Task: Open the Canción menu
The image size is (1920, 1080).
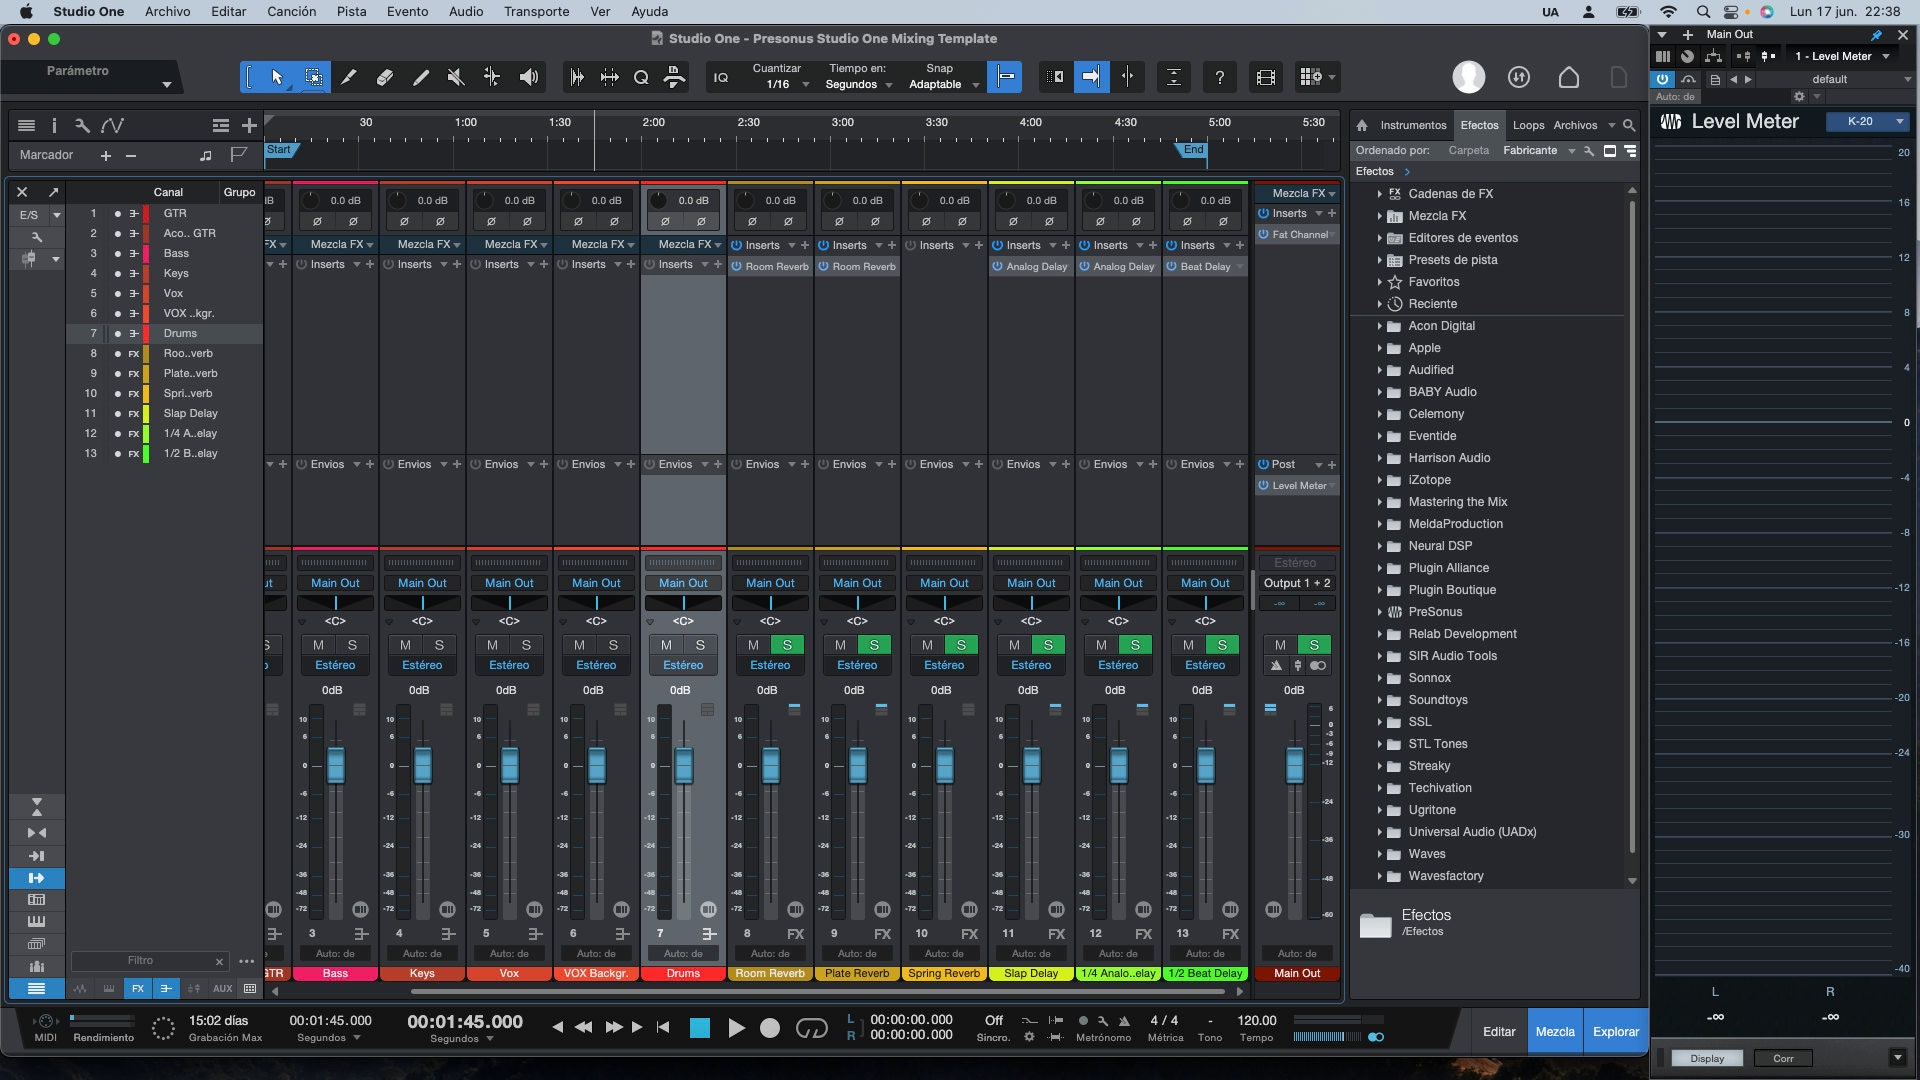Action: point(291,11)
